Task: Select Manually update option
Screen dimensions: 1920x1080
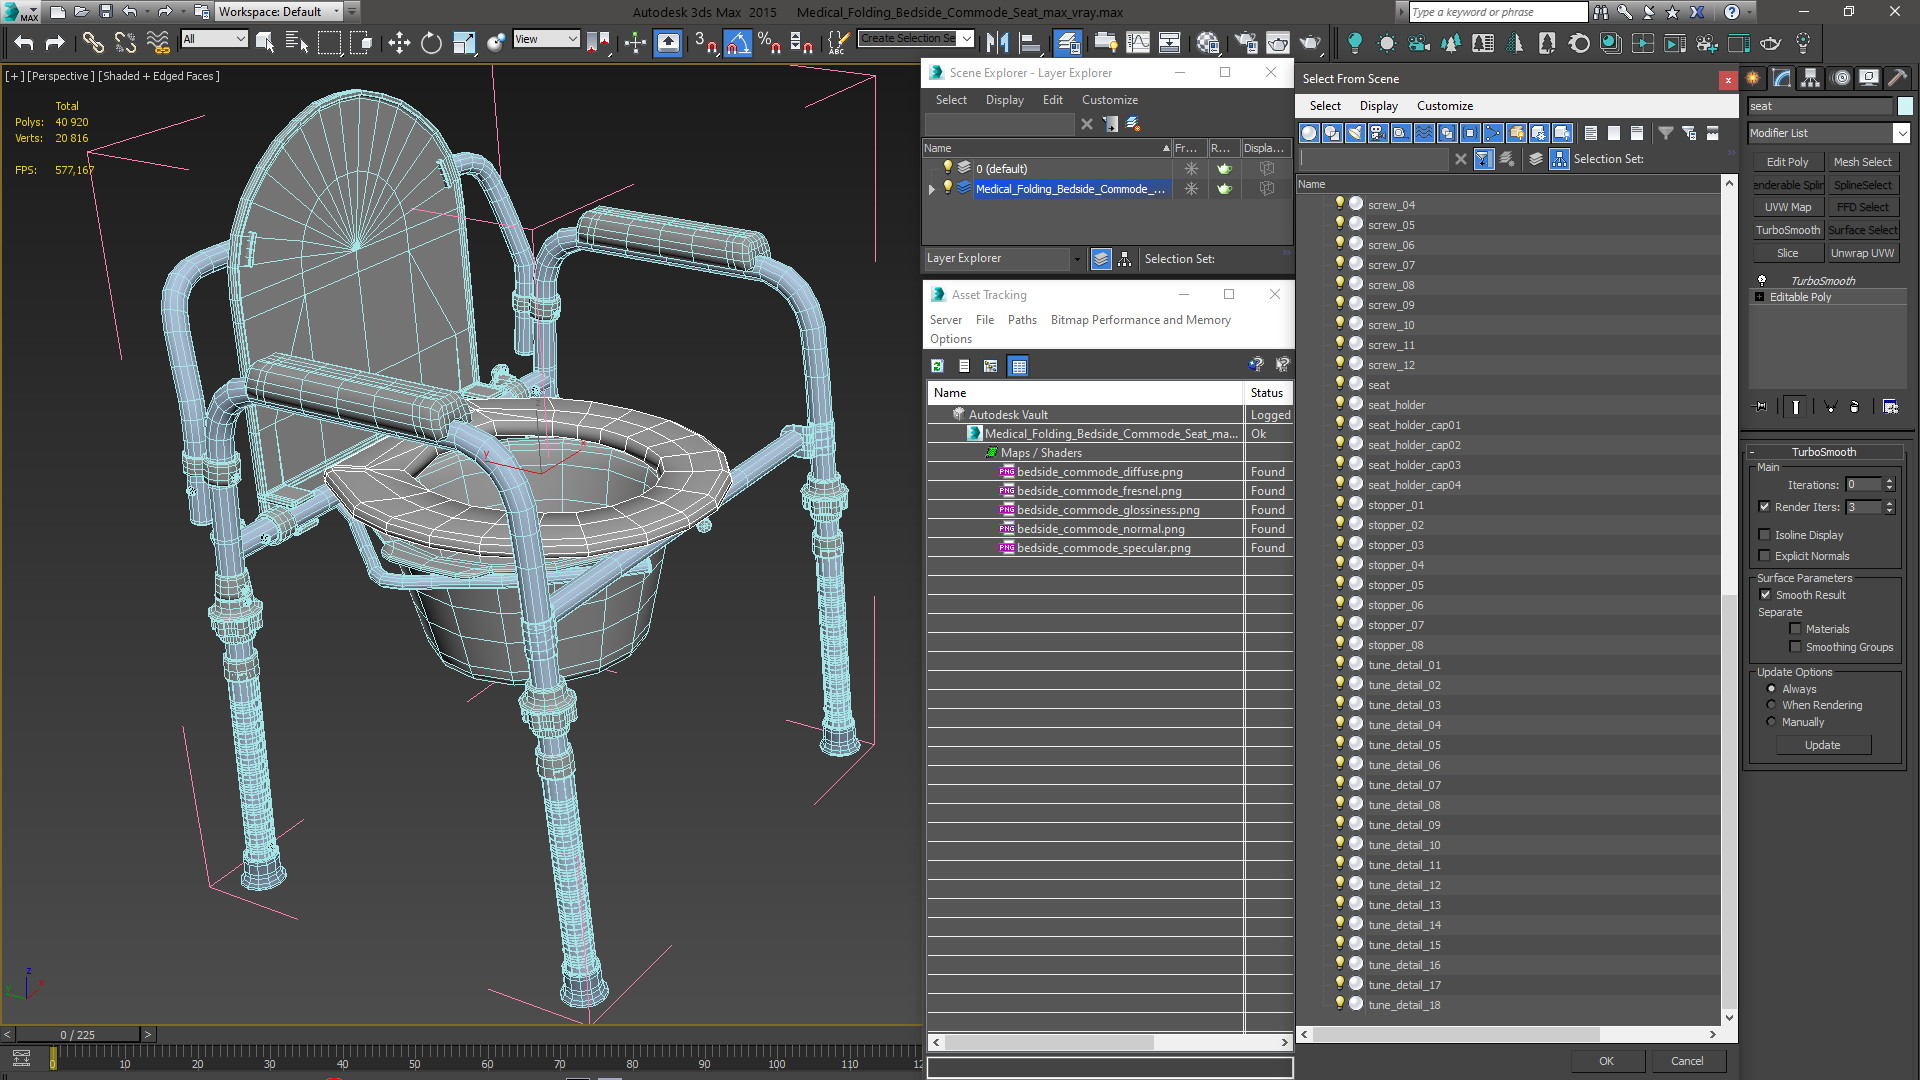Action: tap(1771, 722)
